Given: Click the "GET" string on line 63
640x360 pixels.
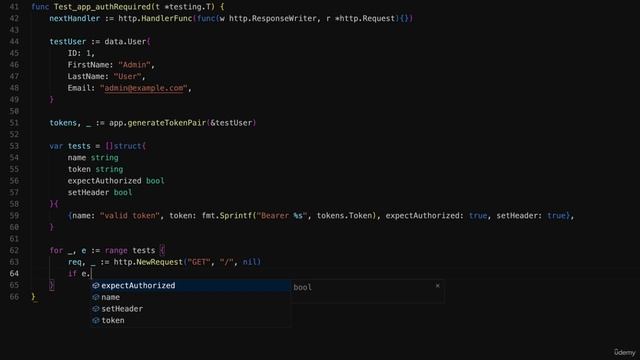Looking at the screenshot, I should pos(199,262).
